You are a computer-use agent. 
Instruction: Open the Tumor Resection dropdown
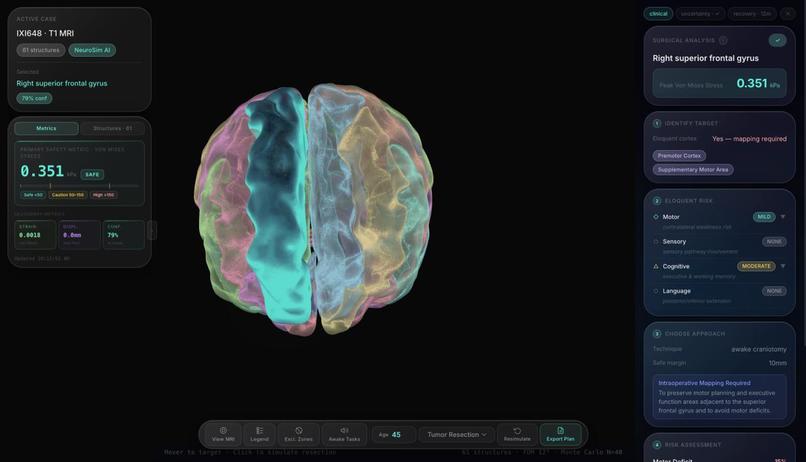pos(456,435)
